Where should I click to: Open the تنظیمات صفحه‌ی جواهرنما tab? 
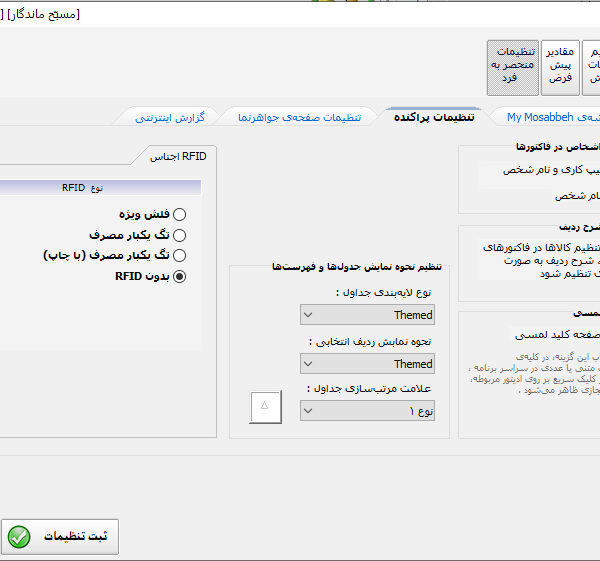[x=299, y=118]
